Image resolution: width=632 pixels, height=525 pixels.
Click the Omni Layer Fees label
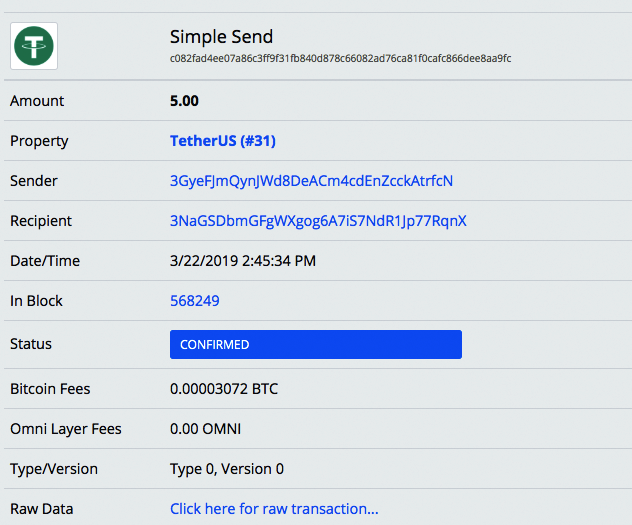click(x=66, y=429)
